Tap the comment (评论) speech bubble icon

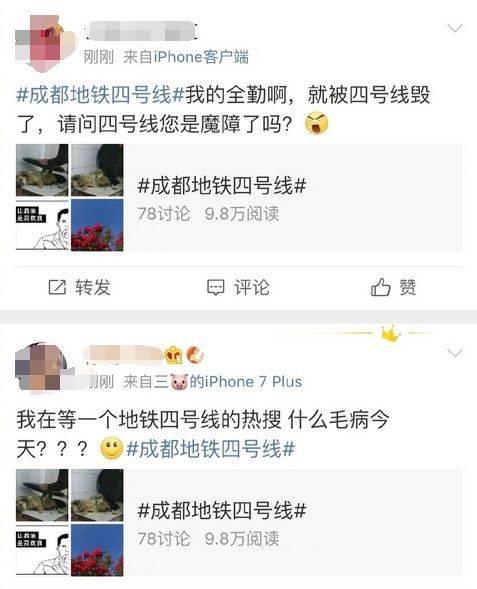[216, 287]
